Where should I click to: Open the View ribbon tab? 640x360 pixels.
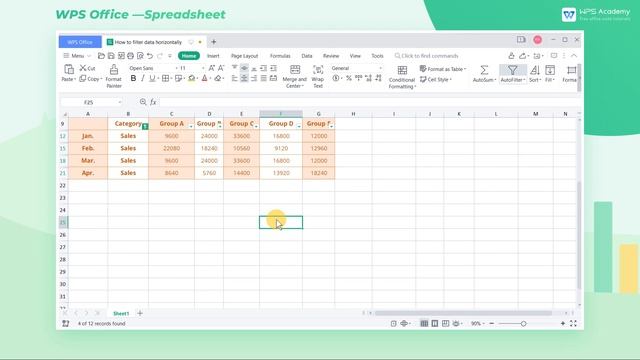(x=355, y=56)
